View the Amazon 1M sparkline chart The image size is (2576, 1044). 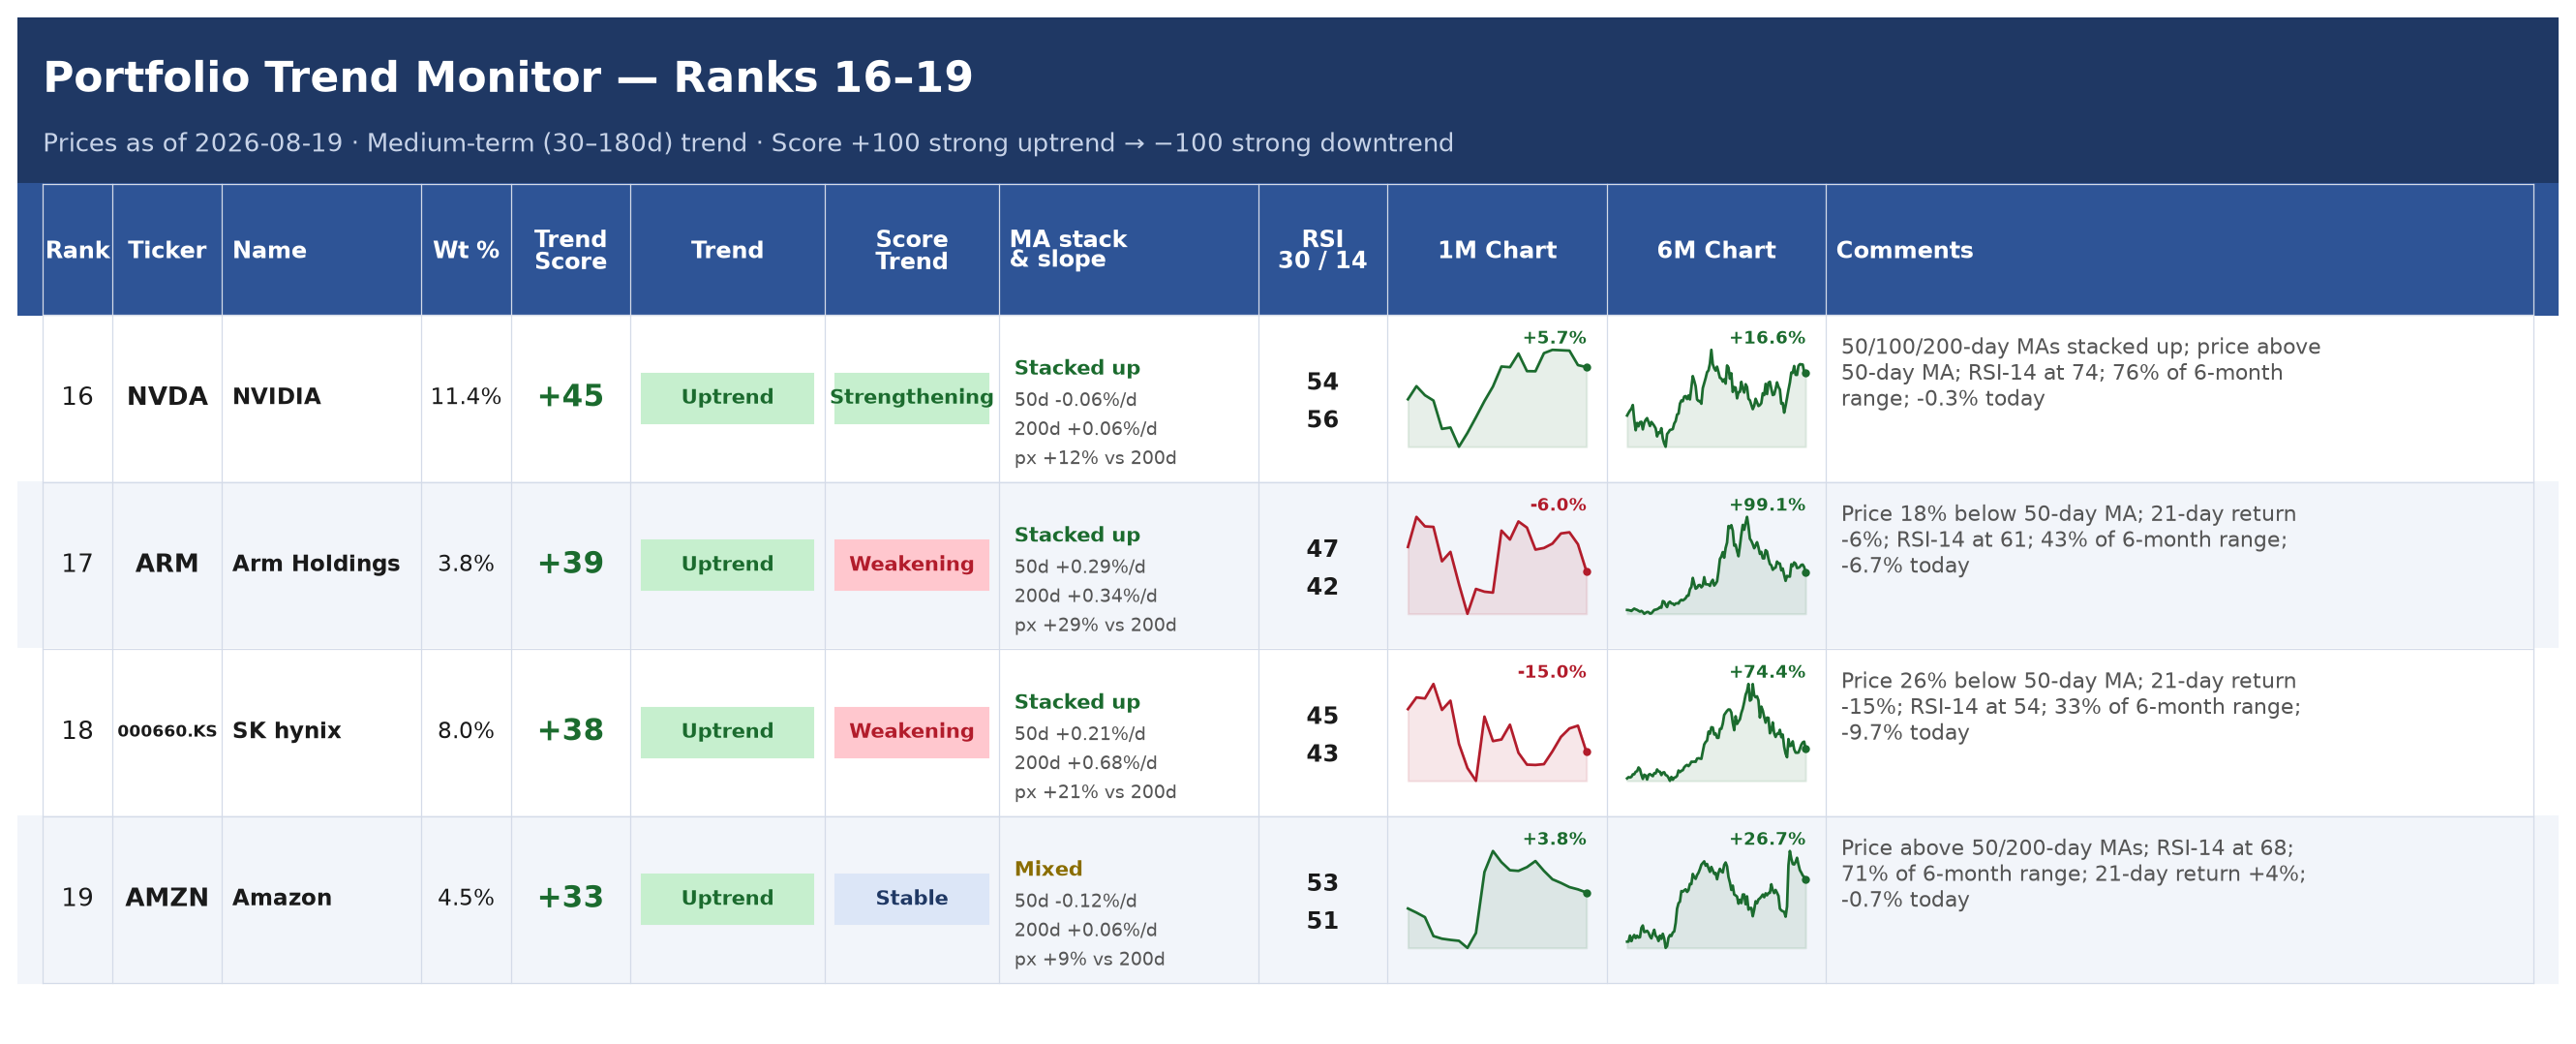coord(1497,899)
